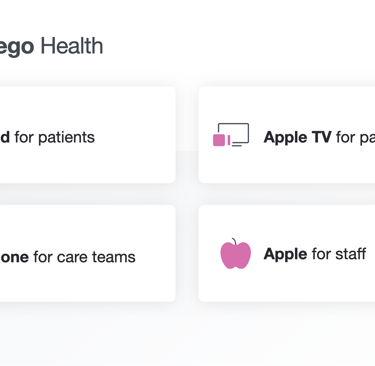Click the bold 'ego' heading fragment
Viewport: 375px width, 366px height.
pos(17,47)
